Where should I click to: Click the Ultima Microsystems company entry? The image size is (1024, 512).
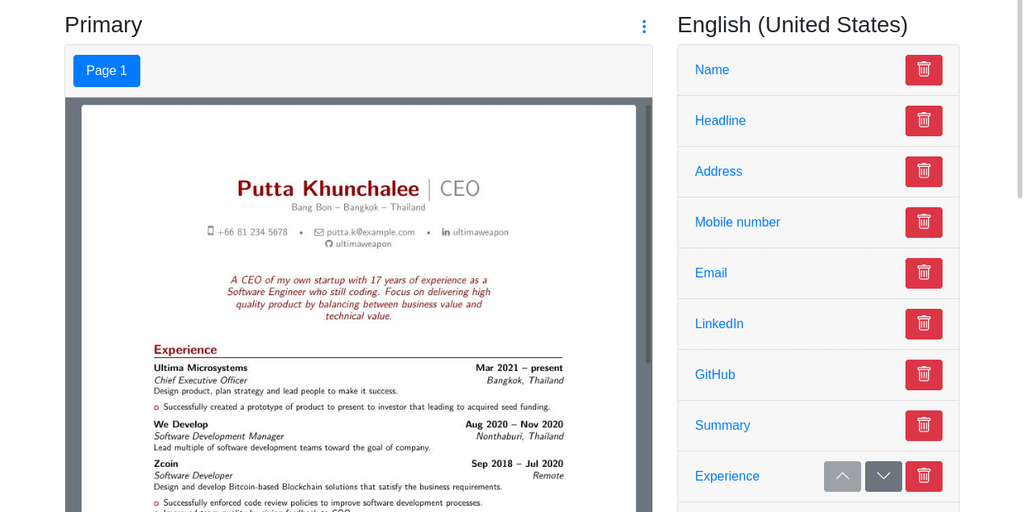(200, 368)
